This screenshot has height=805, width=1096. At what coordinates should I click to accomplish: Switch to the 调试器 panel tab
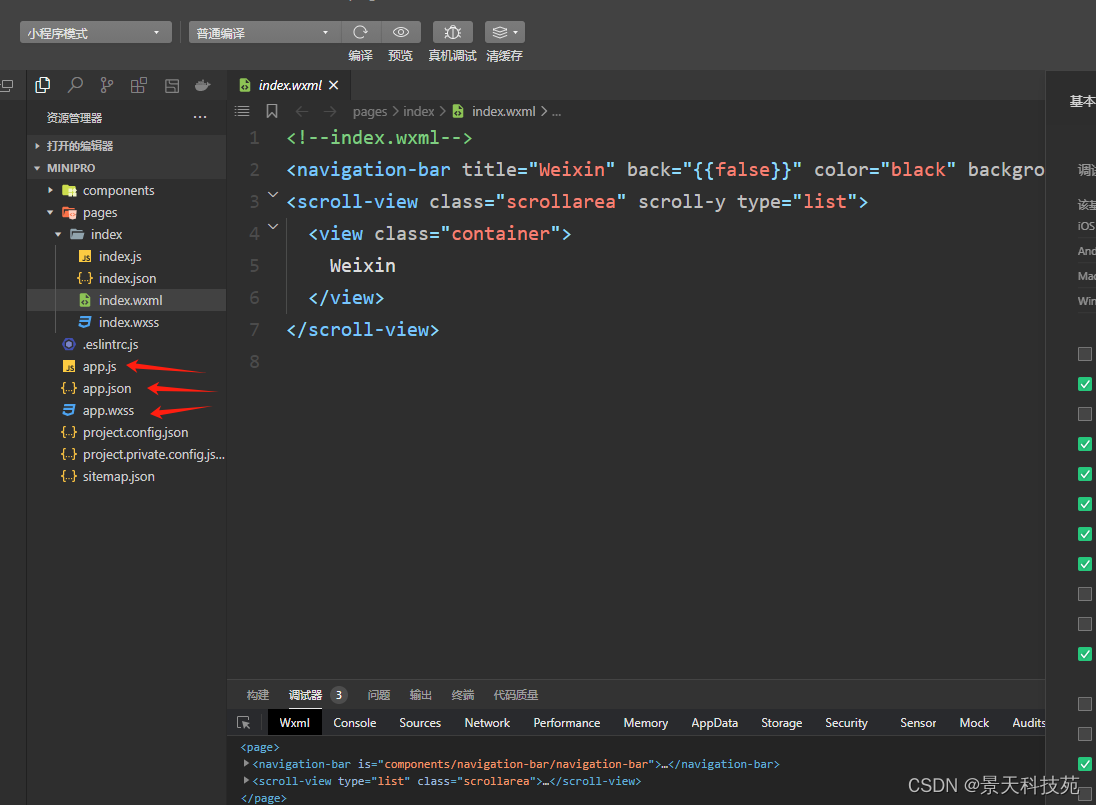click(x=305, y=695)
